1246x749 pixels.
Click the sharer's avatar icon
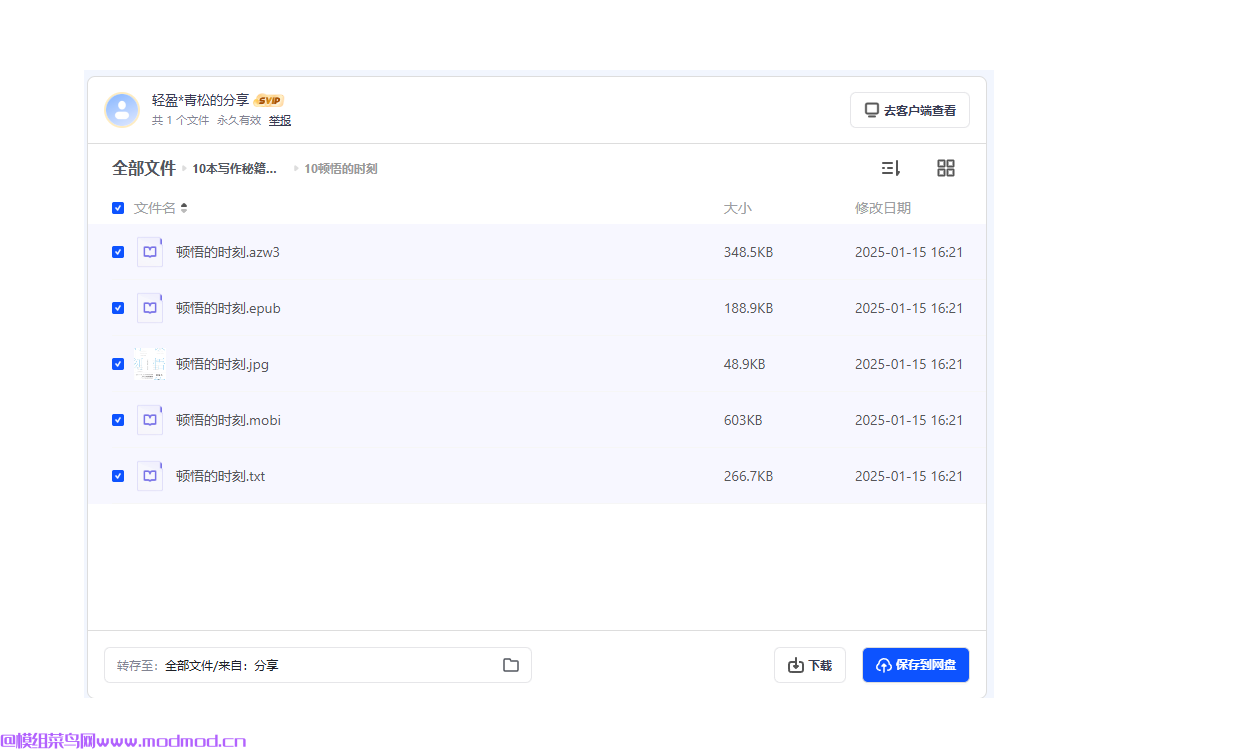pos(122,110)
